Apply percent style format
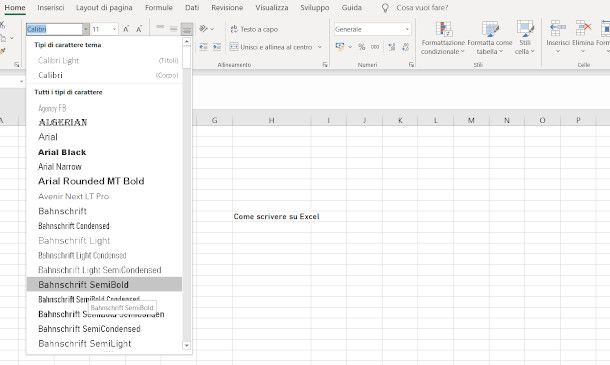The width and height of the screenshot is (610, 365). (x=362, y=47)
